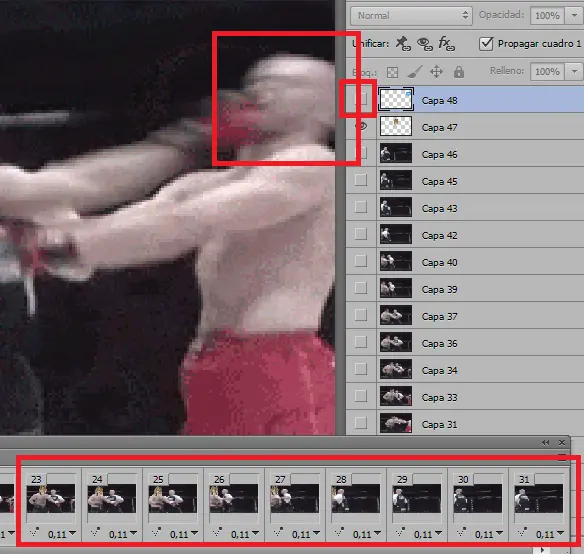Select animation frame 30 thumbnail
This screenshot has height=554, width=584.
tap(478, 498)
